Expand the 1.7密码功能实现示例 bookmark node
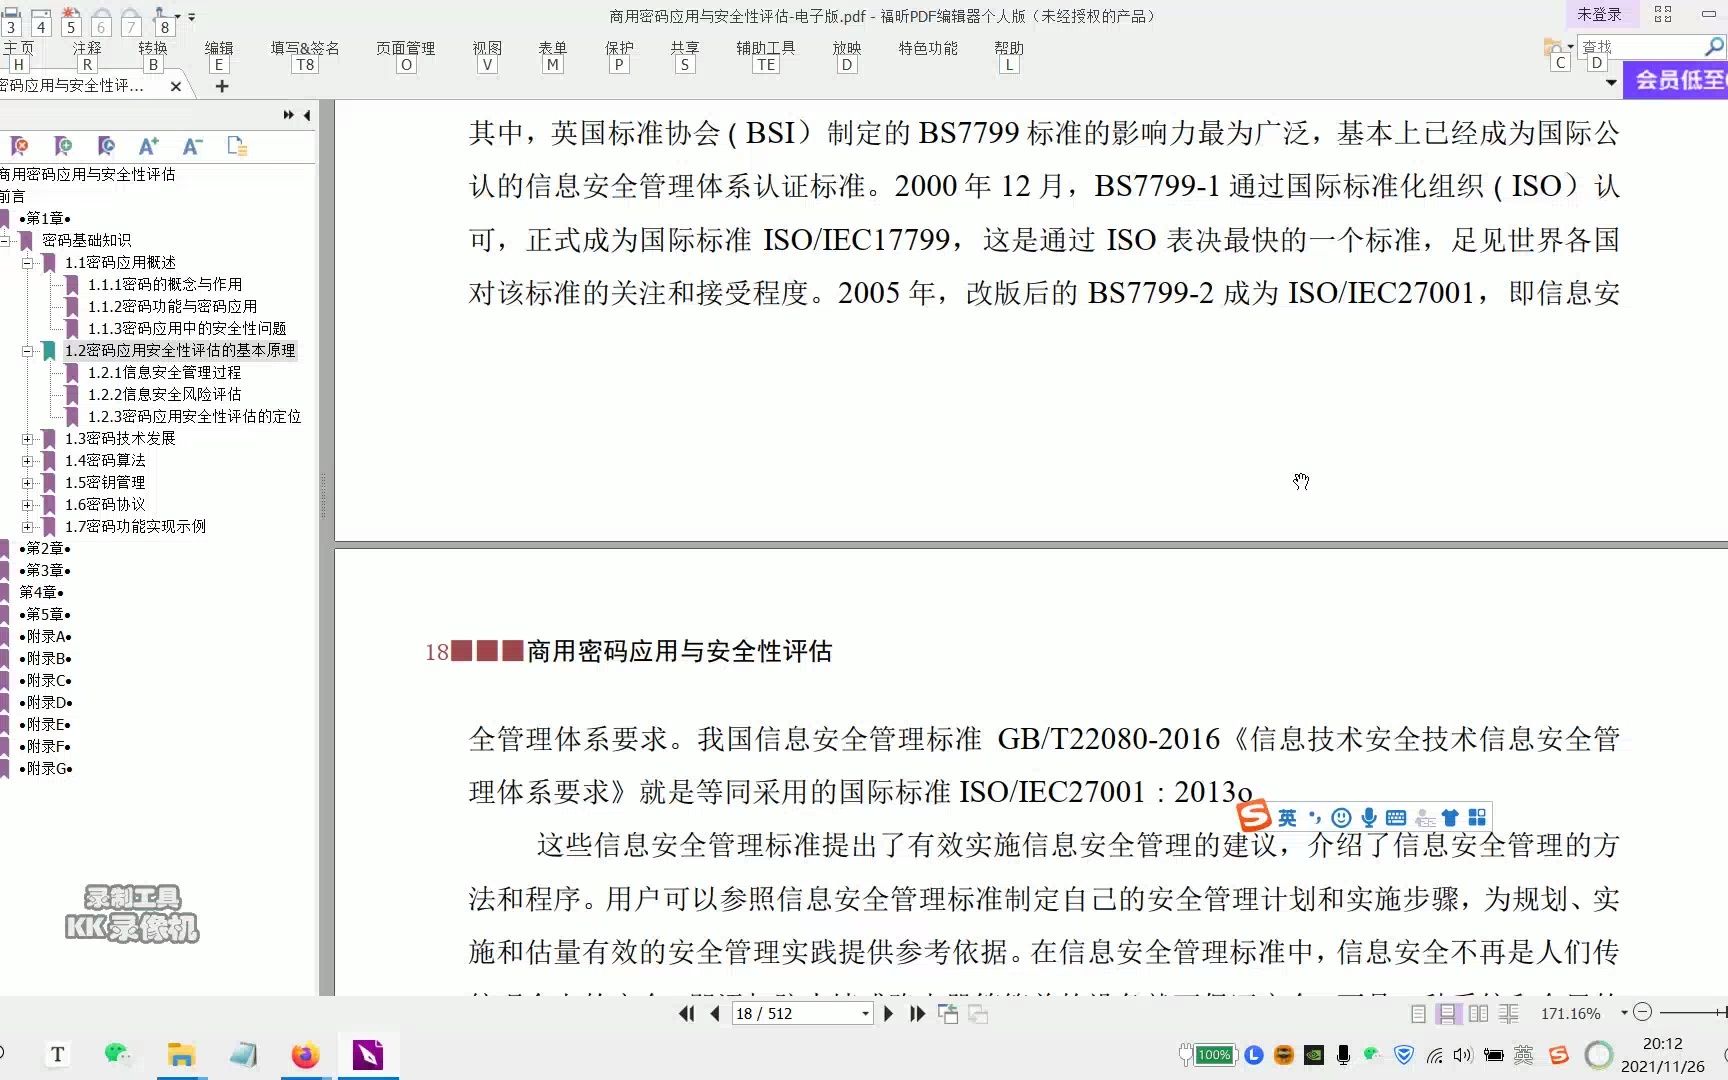The width and height of the screenshot is (1728, 1080). pos(28,526)
